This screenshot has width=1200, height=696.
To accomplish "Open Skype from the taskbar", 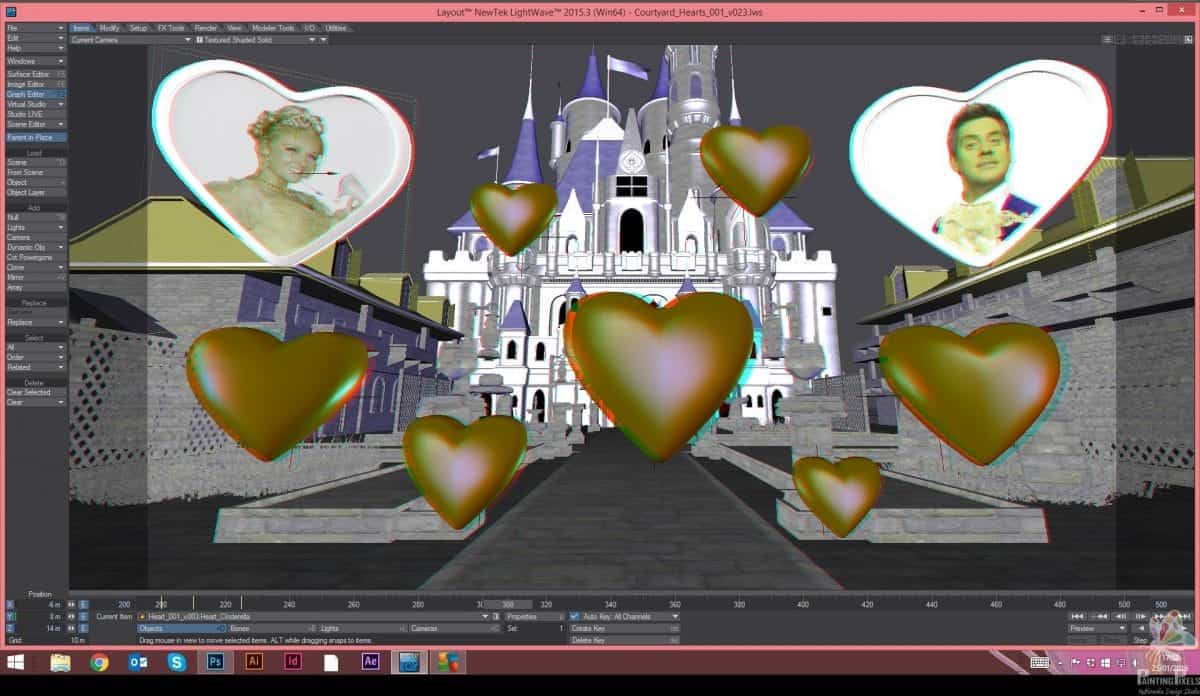I will point(177,662).
